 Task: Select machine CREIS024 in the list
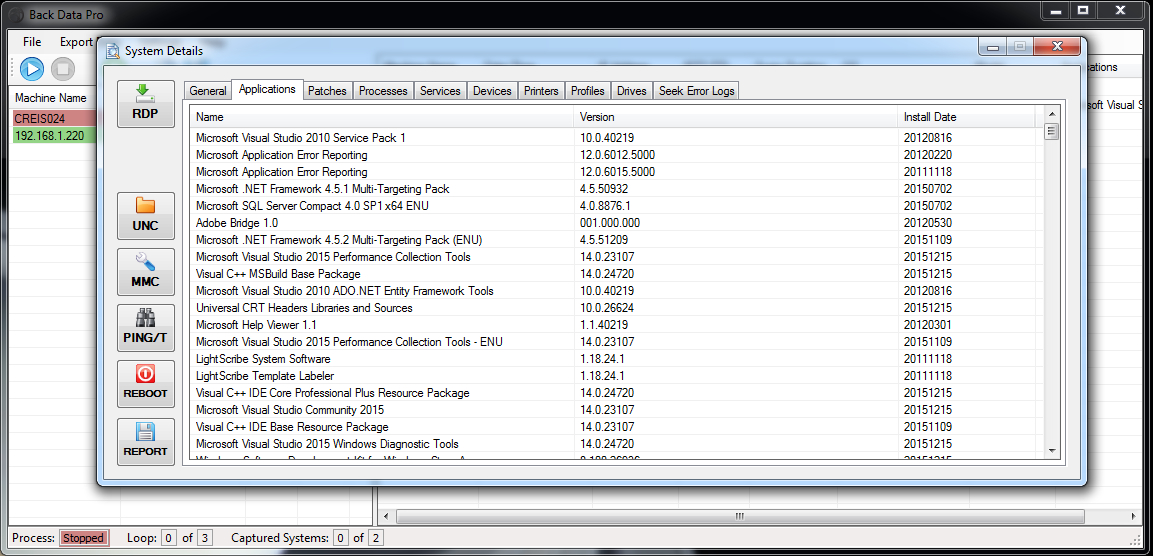tap(54, 118)
